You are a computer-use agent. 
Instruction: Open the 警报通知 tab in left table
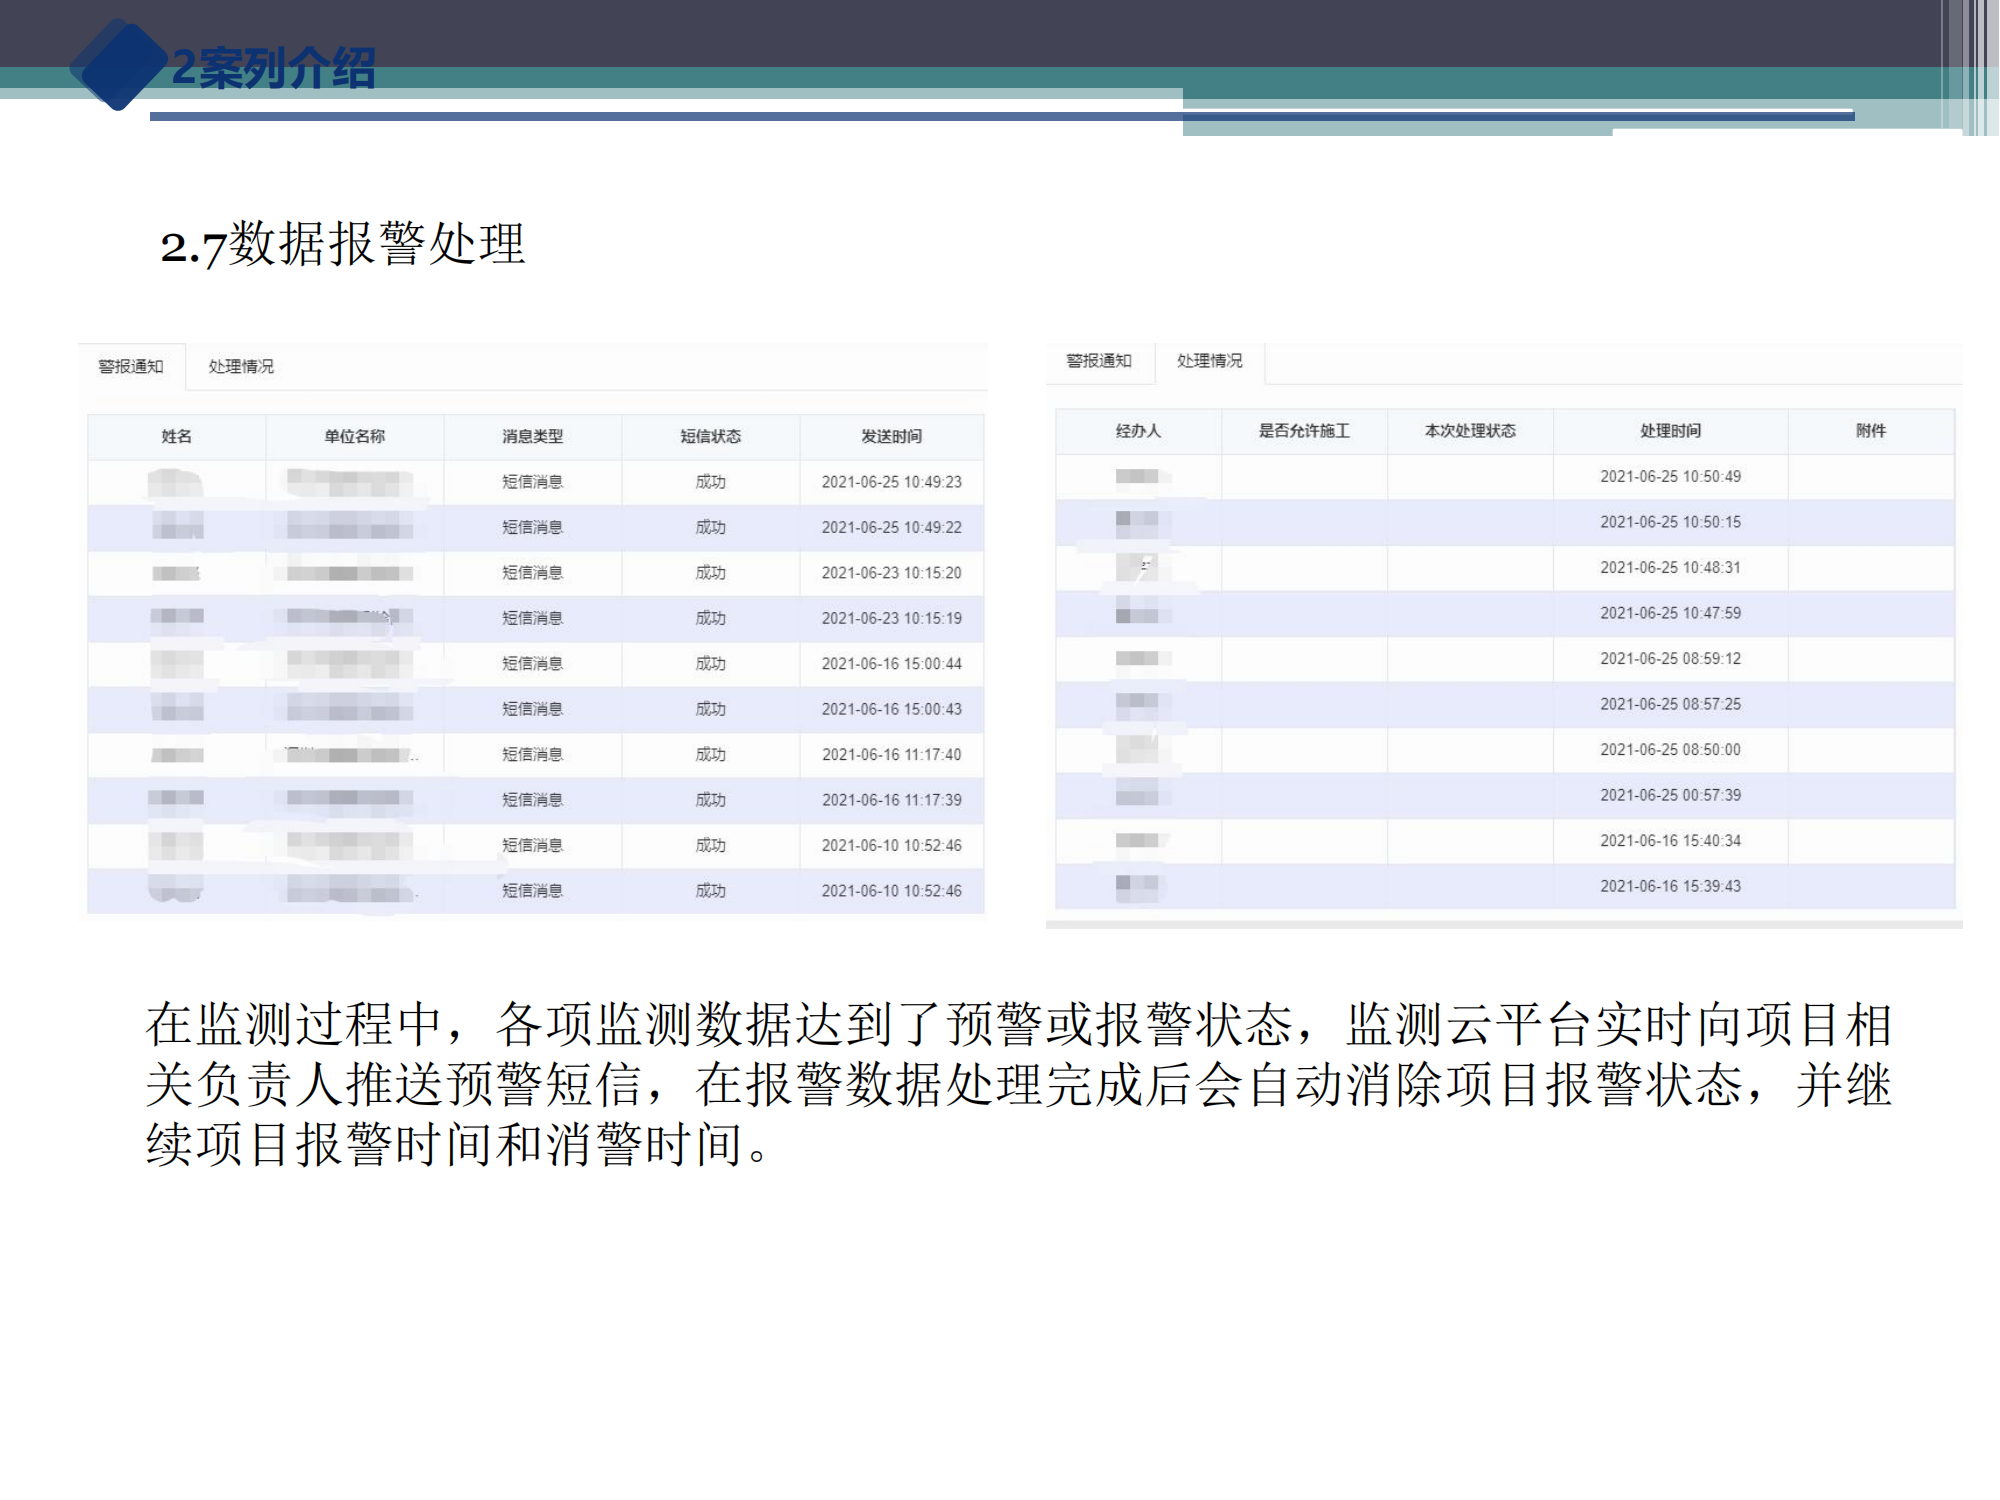pos(131,367)
